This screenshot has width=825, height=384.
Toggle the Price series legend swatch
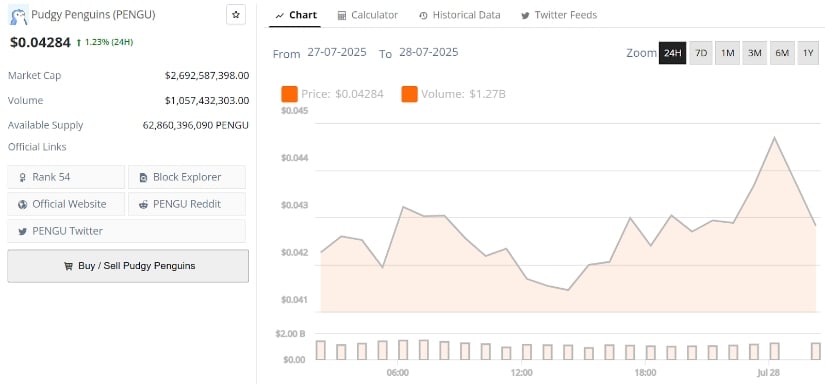click(289, 94)
